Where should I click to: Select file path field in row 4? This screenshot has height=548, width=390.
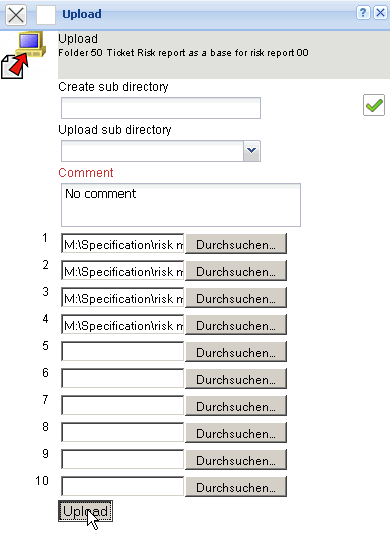pyautogui.click(x=123, y=325)
